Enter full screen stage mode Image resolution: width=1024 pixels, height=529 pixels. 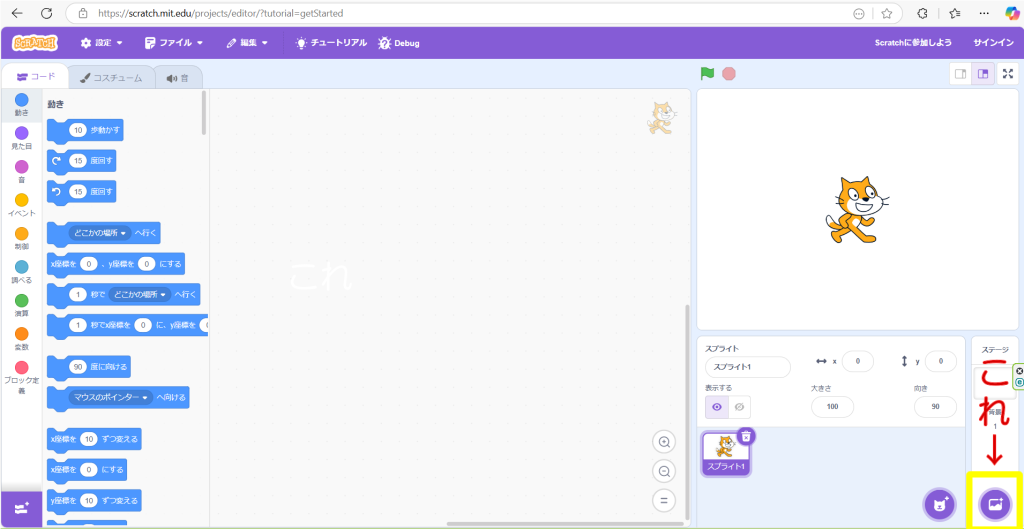coord(1007,73)
